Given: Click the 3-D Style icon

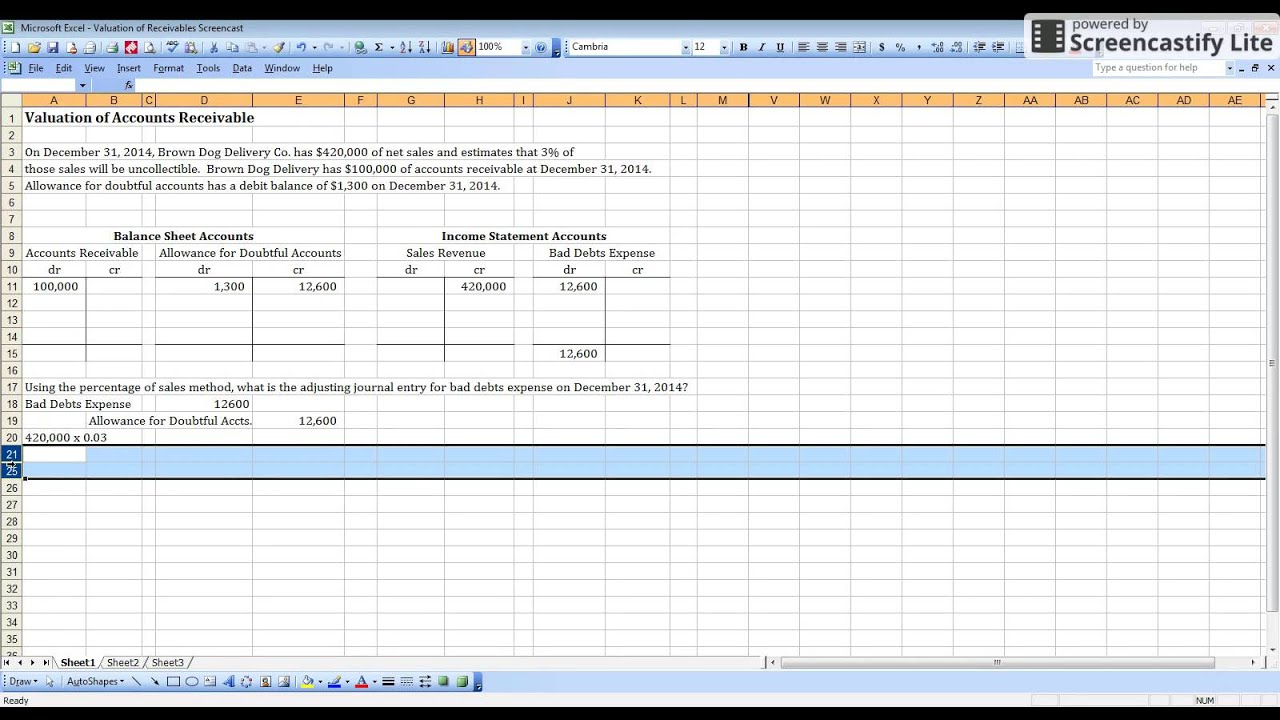Looking at the screenshot, I should coord(462,682).
